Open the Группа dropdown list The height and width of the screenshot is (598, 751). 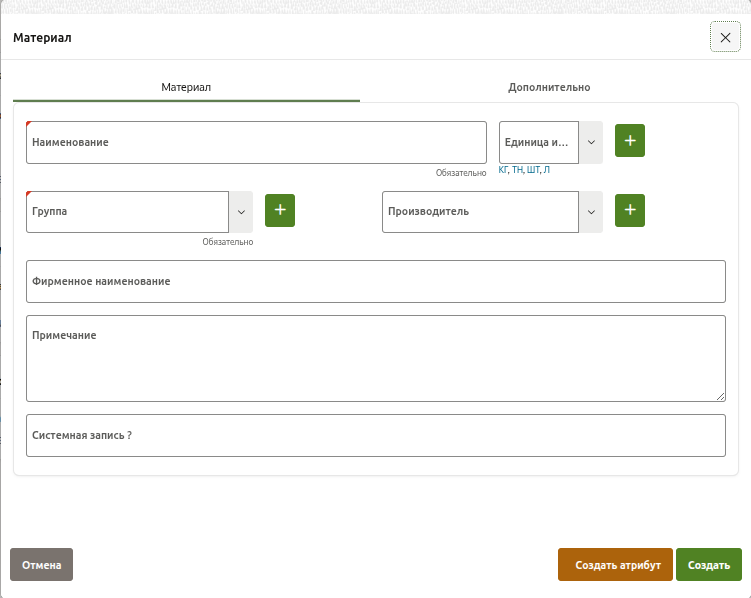pyautogui.click(x=241, y=211)
